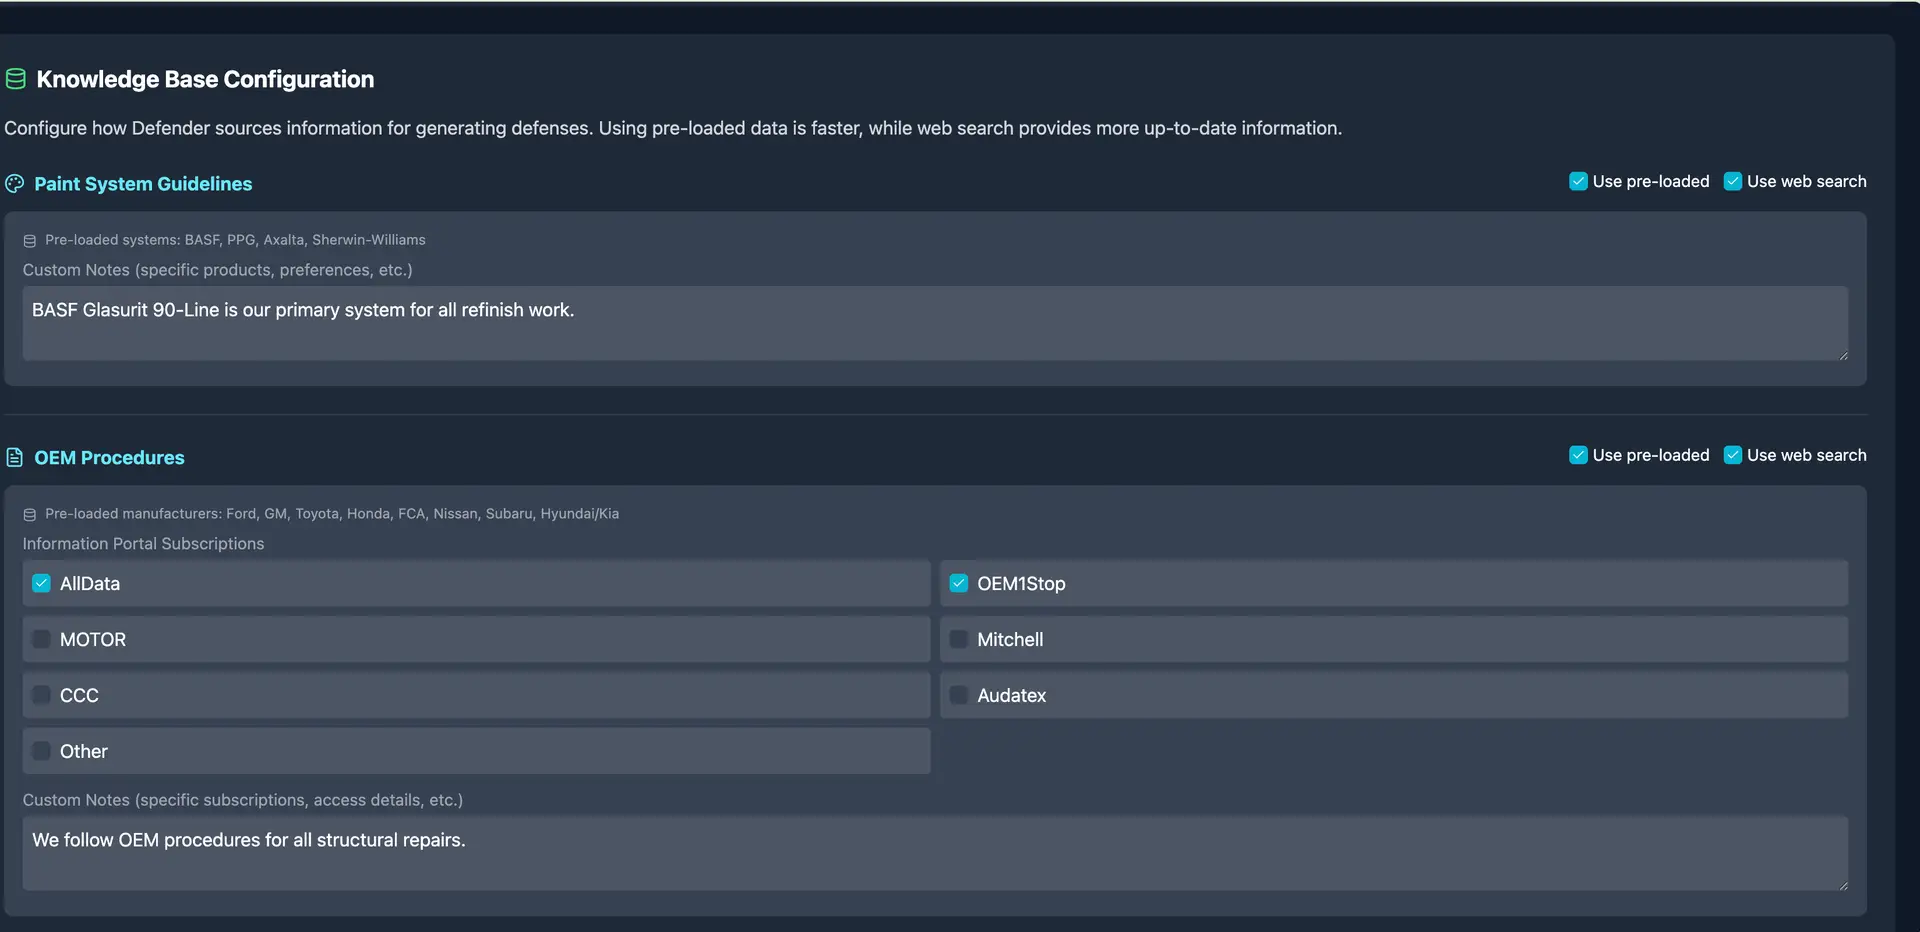This screenshot has width=1920, height=932.
Task: Click resize handle of the OEM procedures notes box
Action: pyautogui.click(x=1842, y=885)
